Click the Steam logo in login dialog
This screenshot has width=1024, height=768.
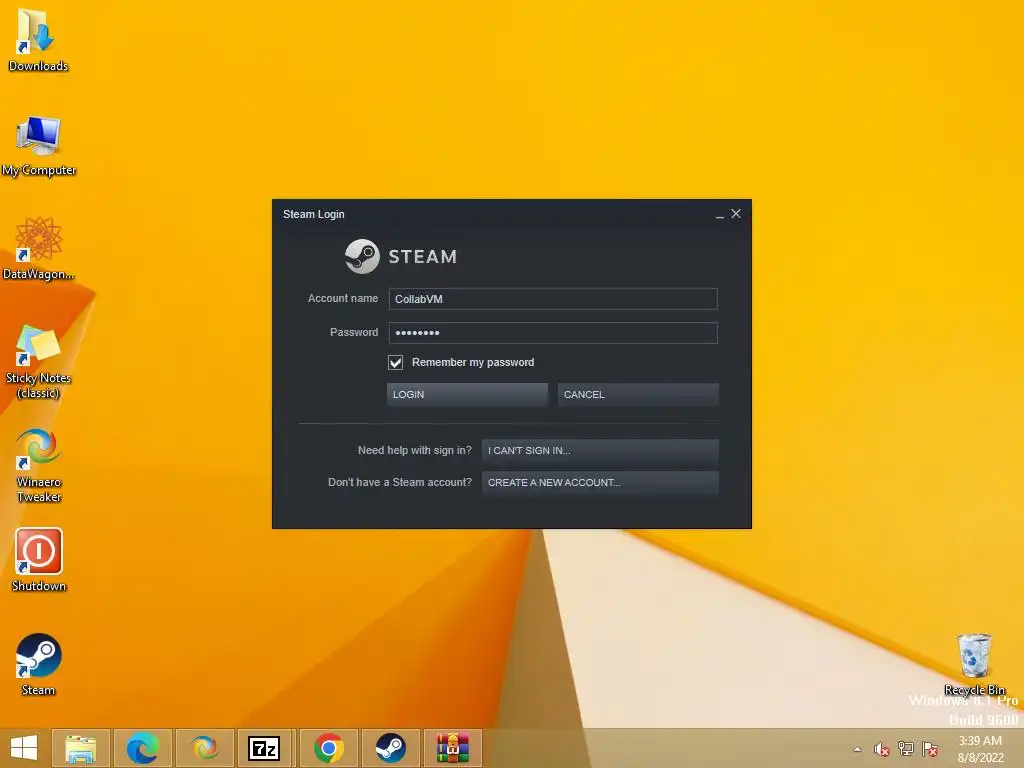pyautogui.click(x=401, y=256)
